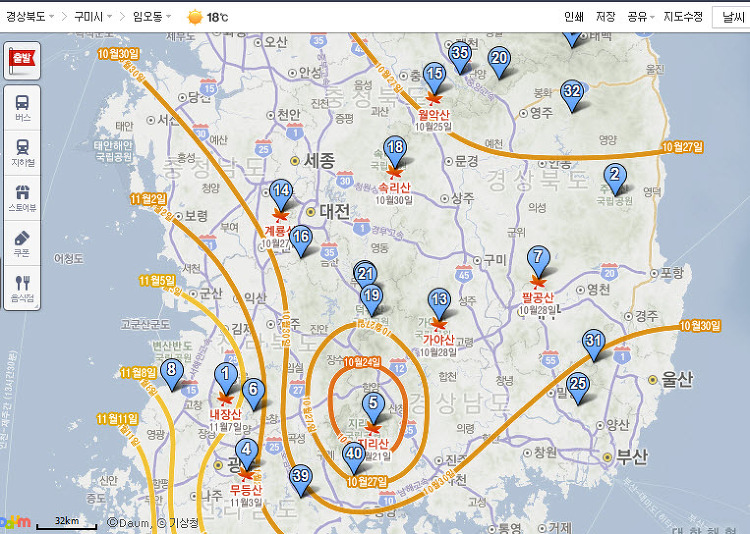
Task: Click the 인쇄 (print) menu item
Action: (x=573, y=17)
